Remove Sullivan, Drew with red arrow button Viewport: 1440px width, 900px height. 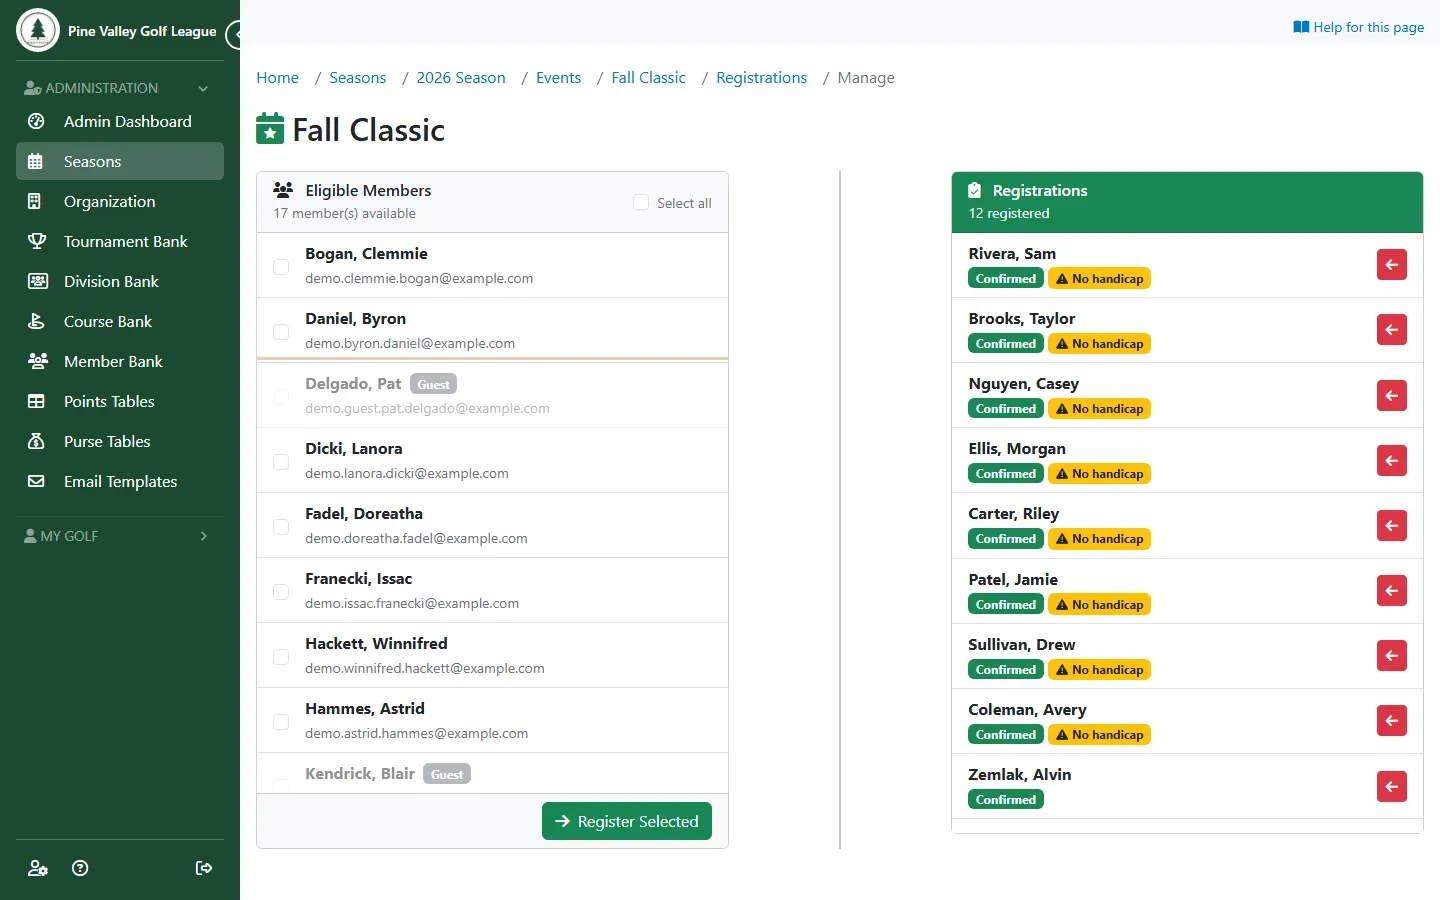pyautogui.click(x=1392, y=655)
